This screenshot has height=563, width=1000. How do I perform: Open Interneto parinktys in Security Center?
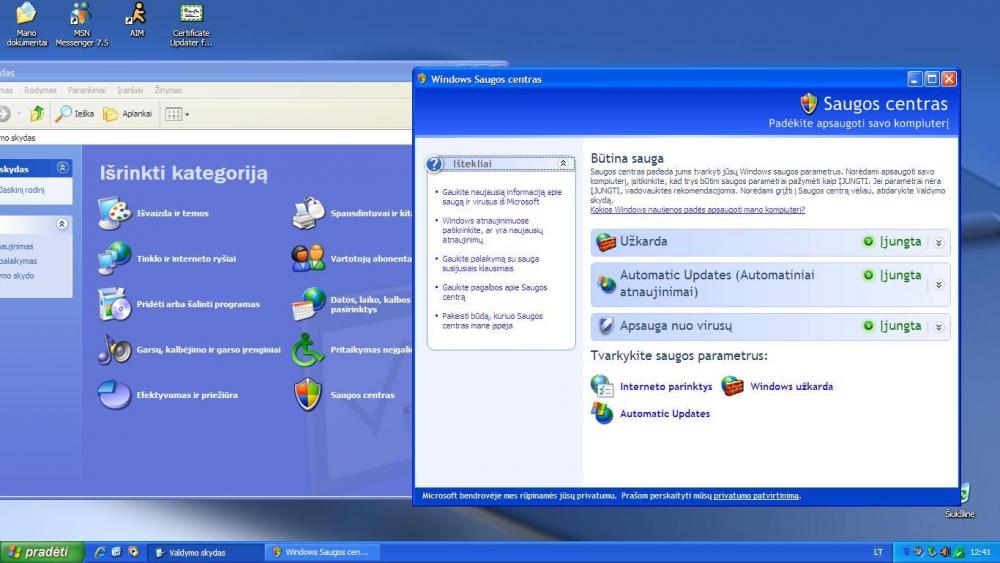point(665,386)
